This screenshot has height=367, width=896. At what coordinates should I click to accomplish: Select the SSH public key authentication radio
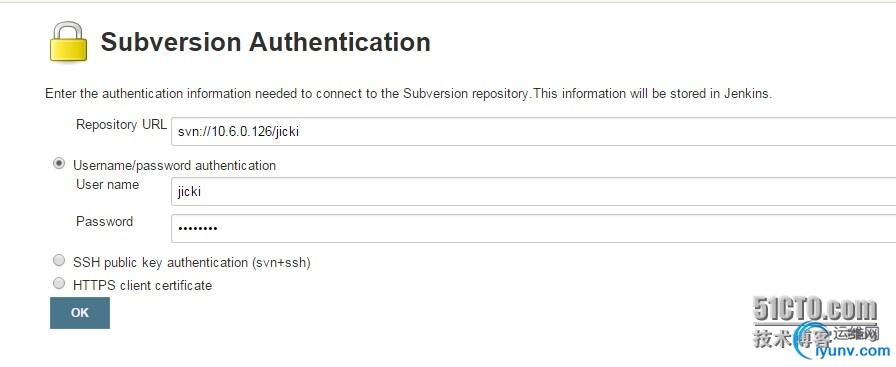tap(59, 261)
